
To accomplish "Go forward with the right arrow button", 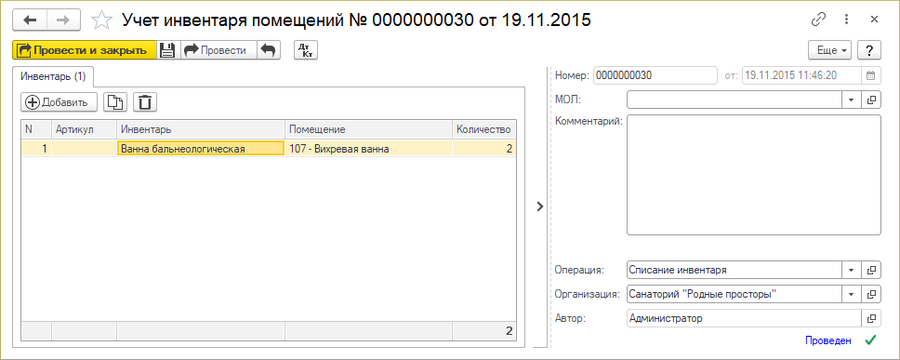I will pos(63,20).
